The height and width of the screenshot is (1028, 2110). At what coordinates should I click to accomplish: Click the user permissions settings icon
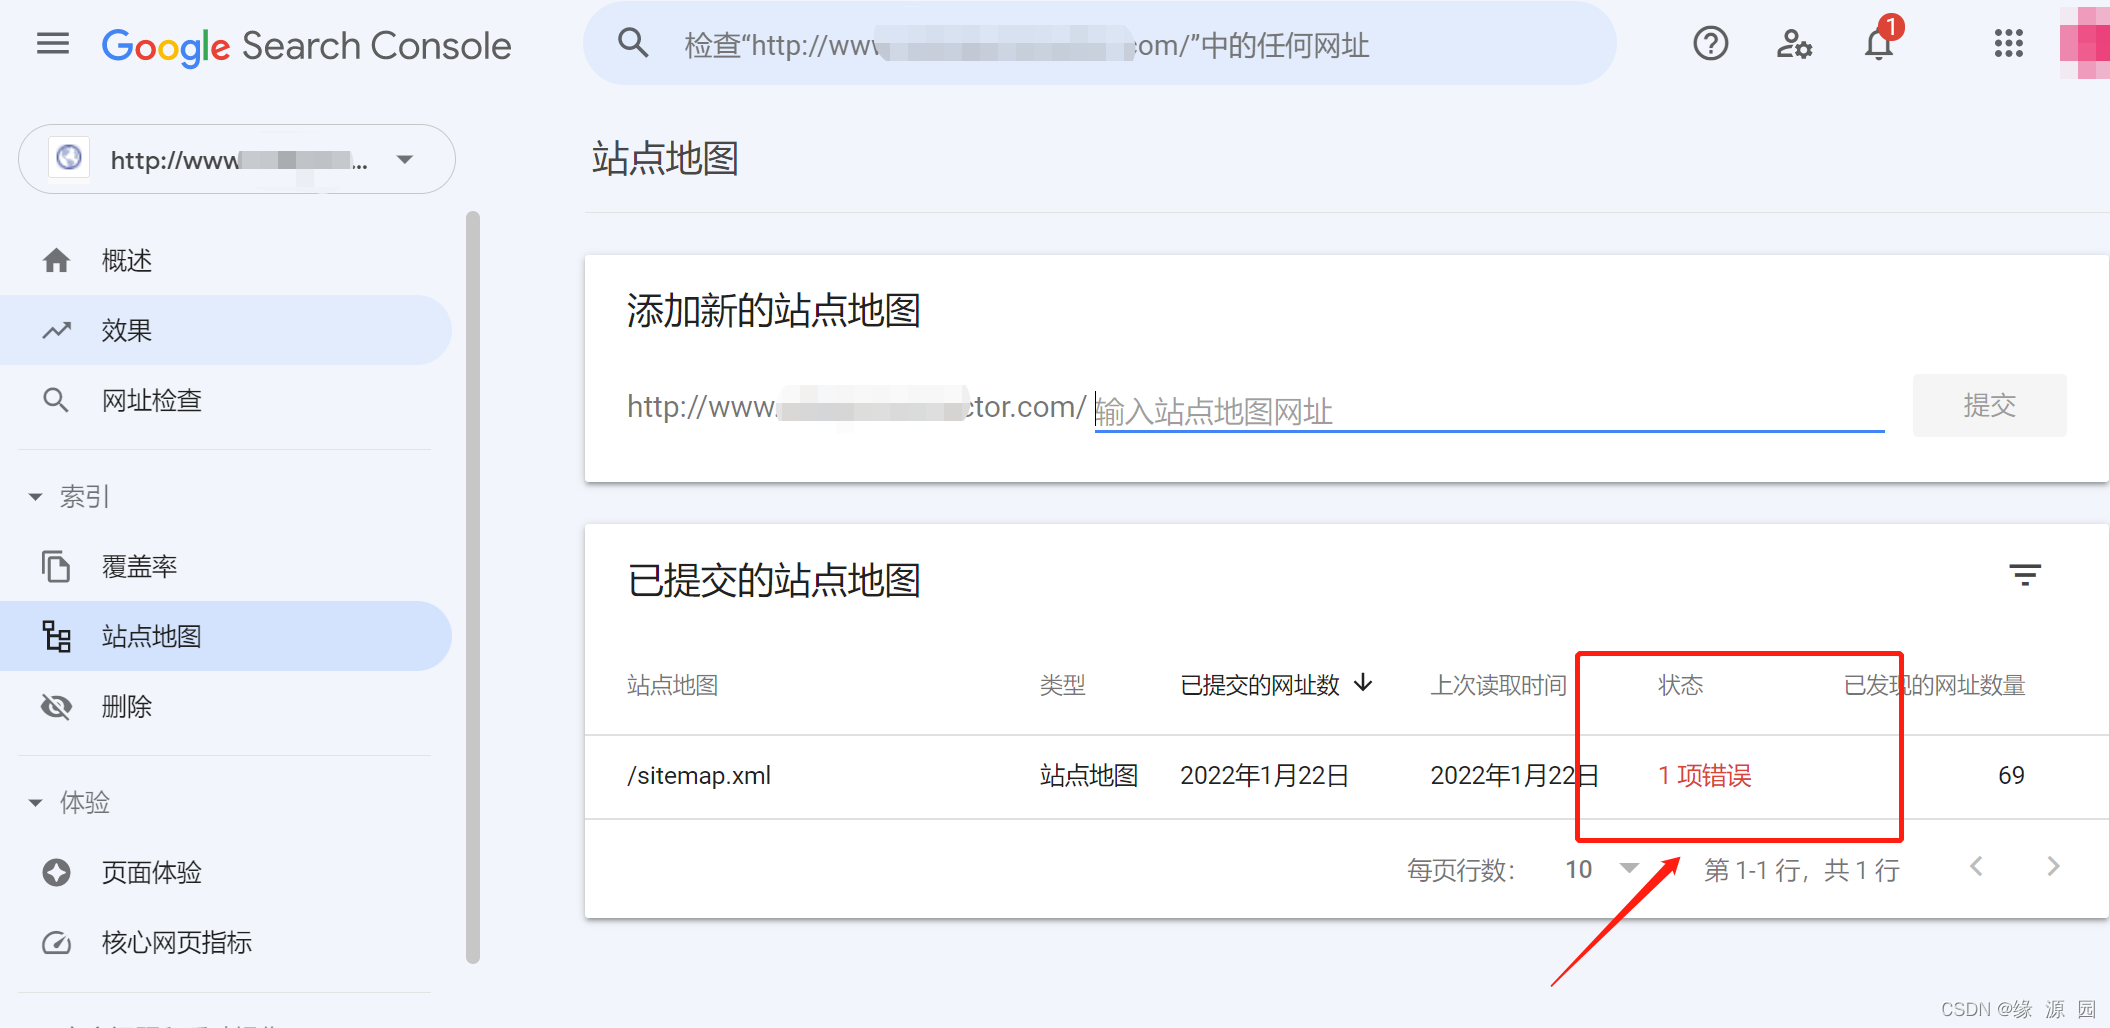tap(1794, 44)
